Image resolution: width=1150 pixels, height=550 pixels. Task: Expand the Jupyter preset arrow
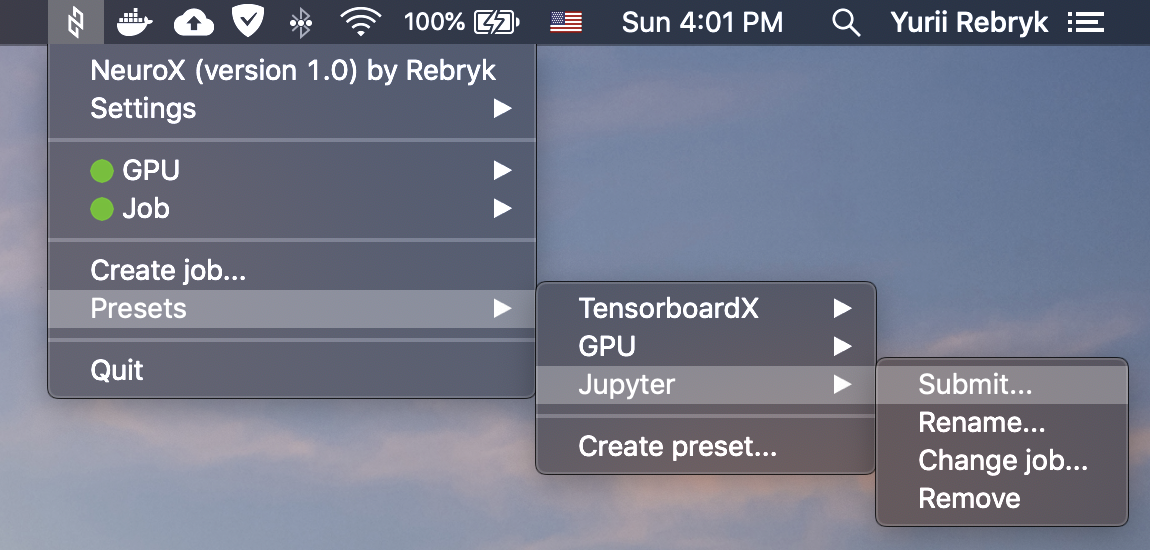tap(843, 384)
